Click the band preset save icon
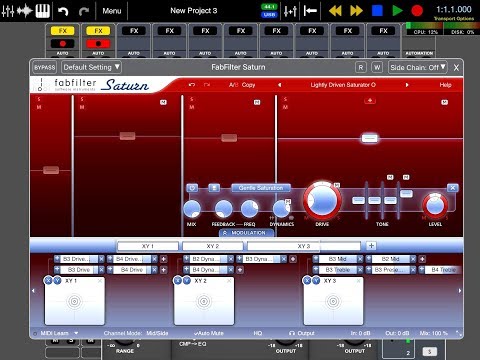The image size is (480, 360). [214, 188]
